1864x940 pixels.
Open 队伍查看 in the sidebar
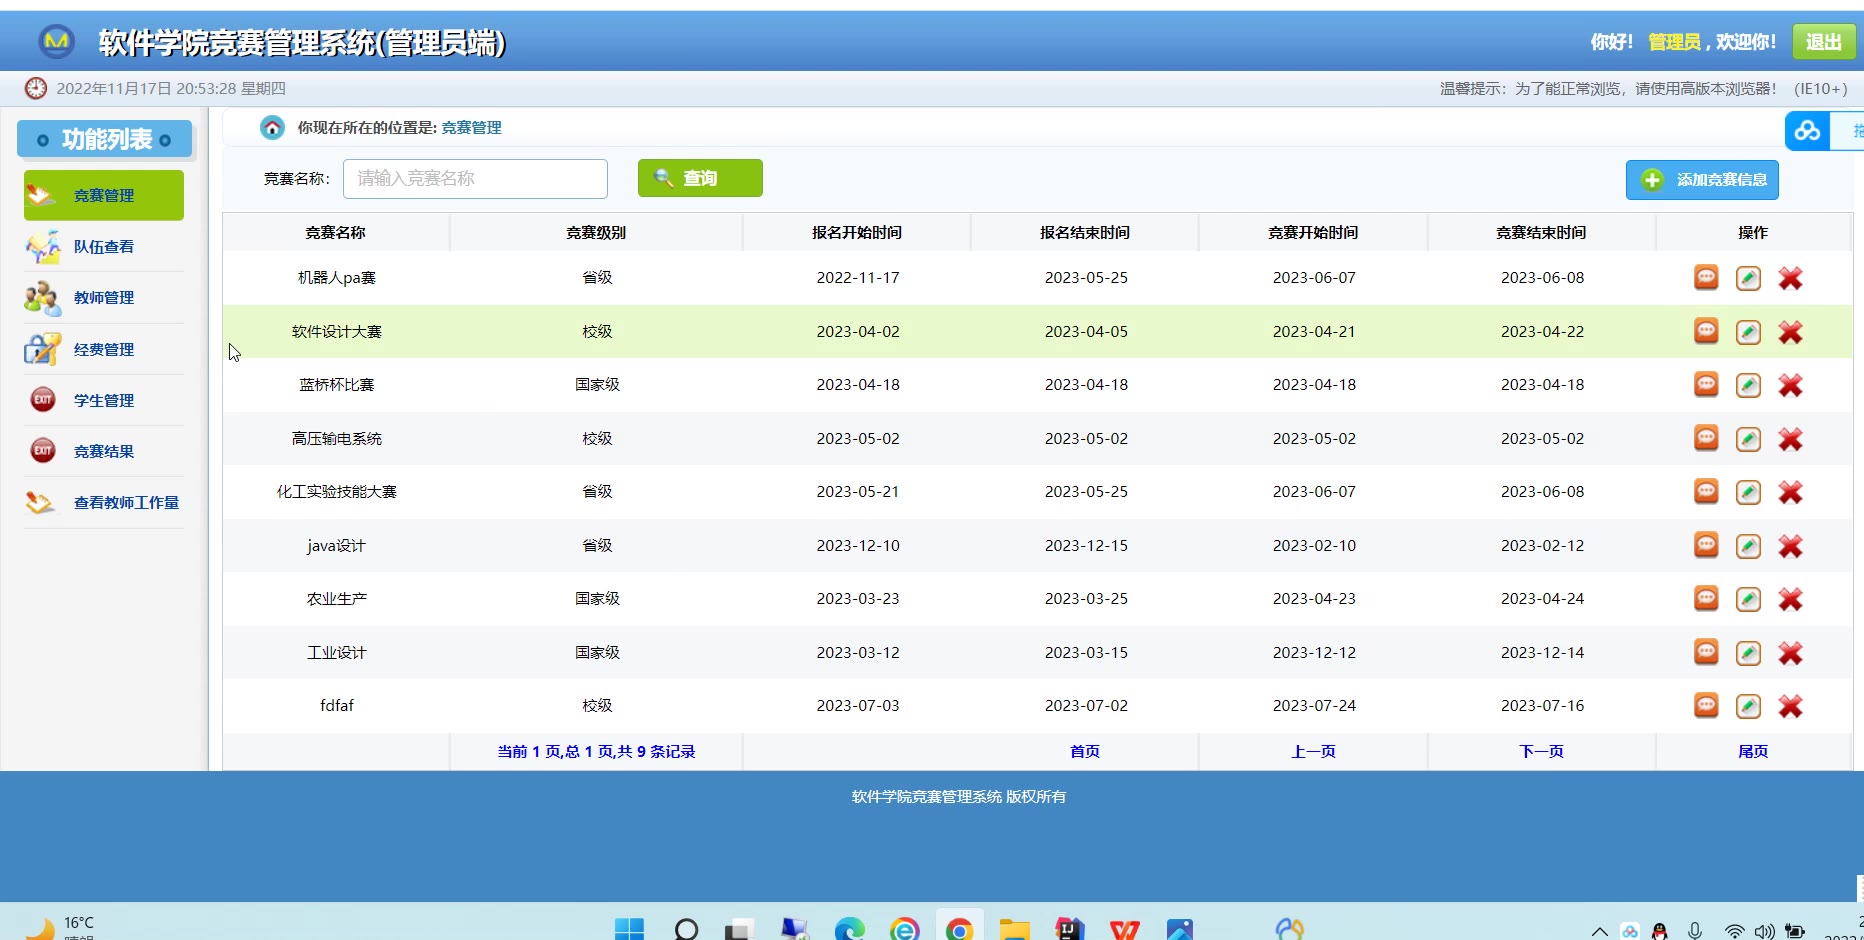click(x=104, y=247)
